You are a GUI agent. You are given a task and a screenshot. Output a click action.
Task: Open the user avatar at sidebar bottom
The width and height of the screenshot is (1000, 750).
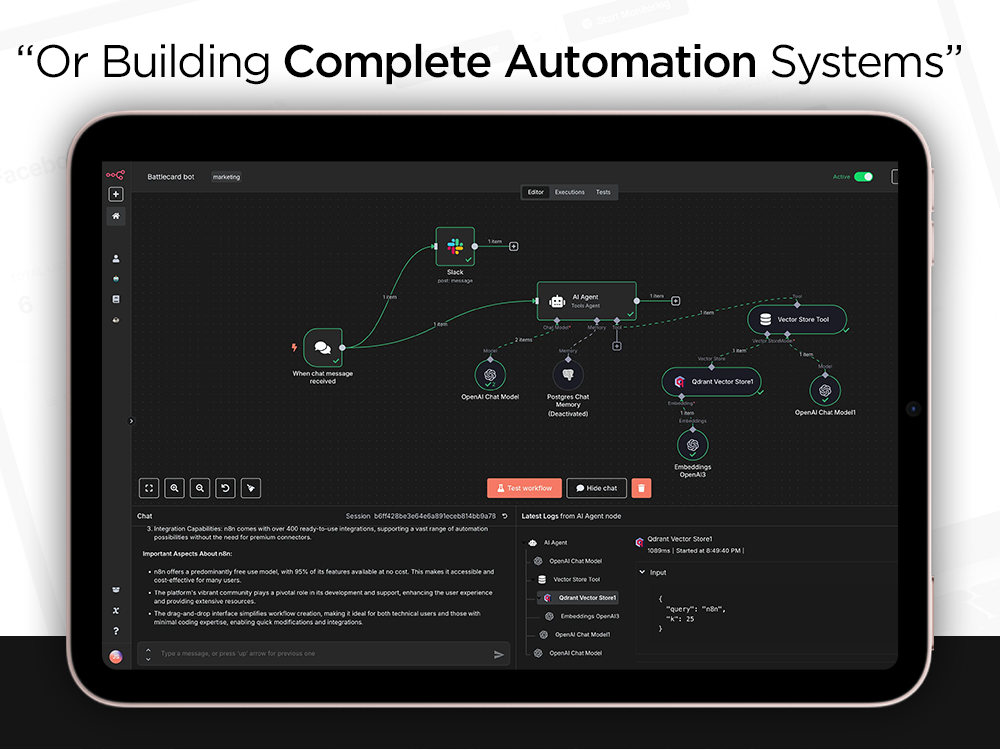(115, 656)
